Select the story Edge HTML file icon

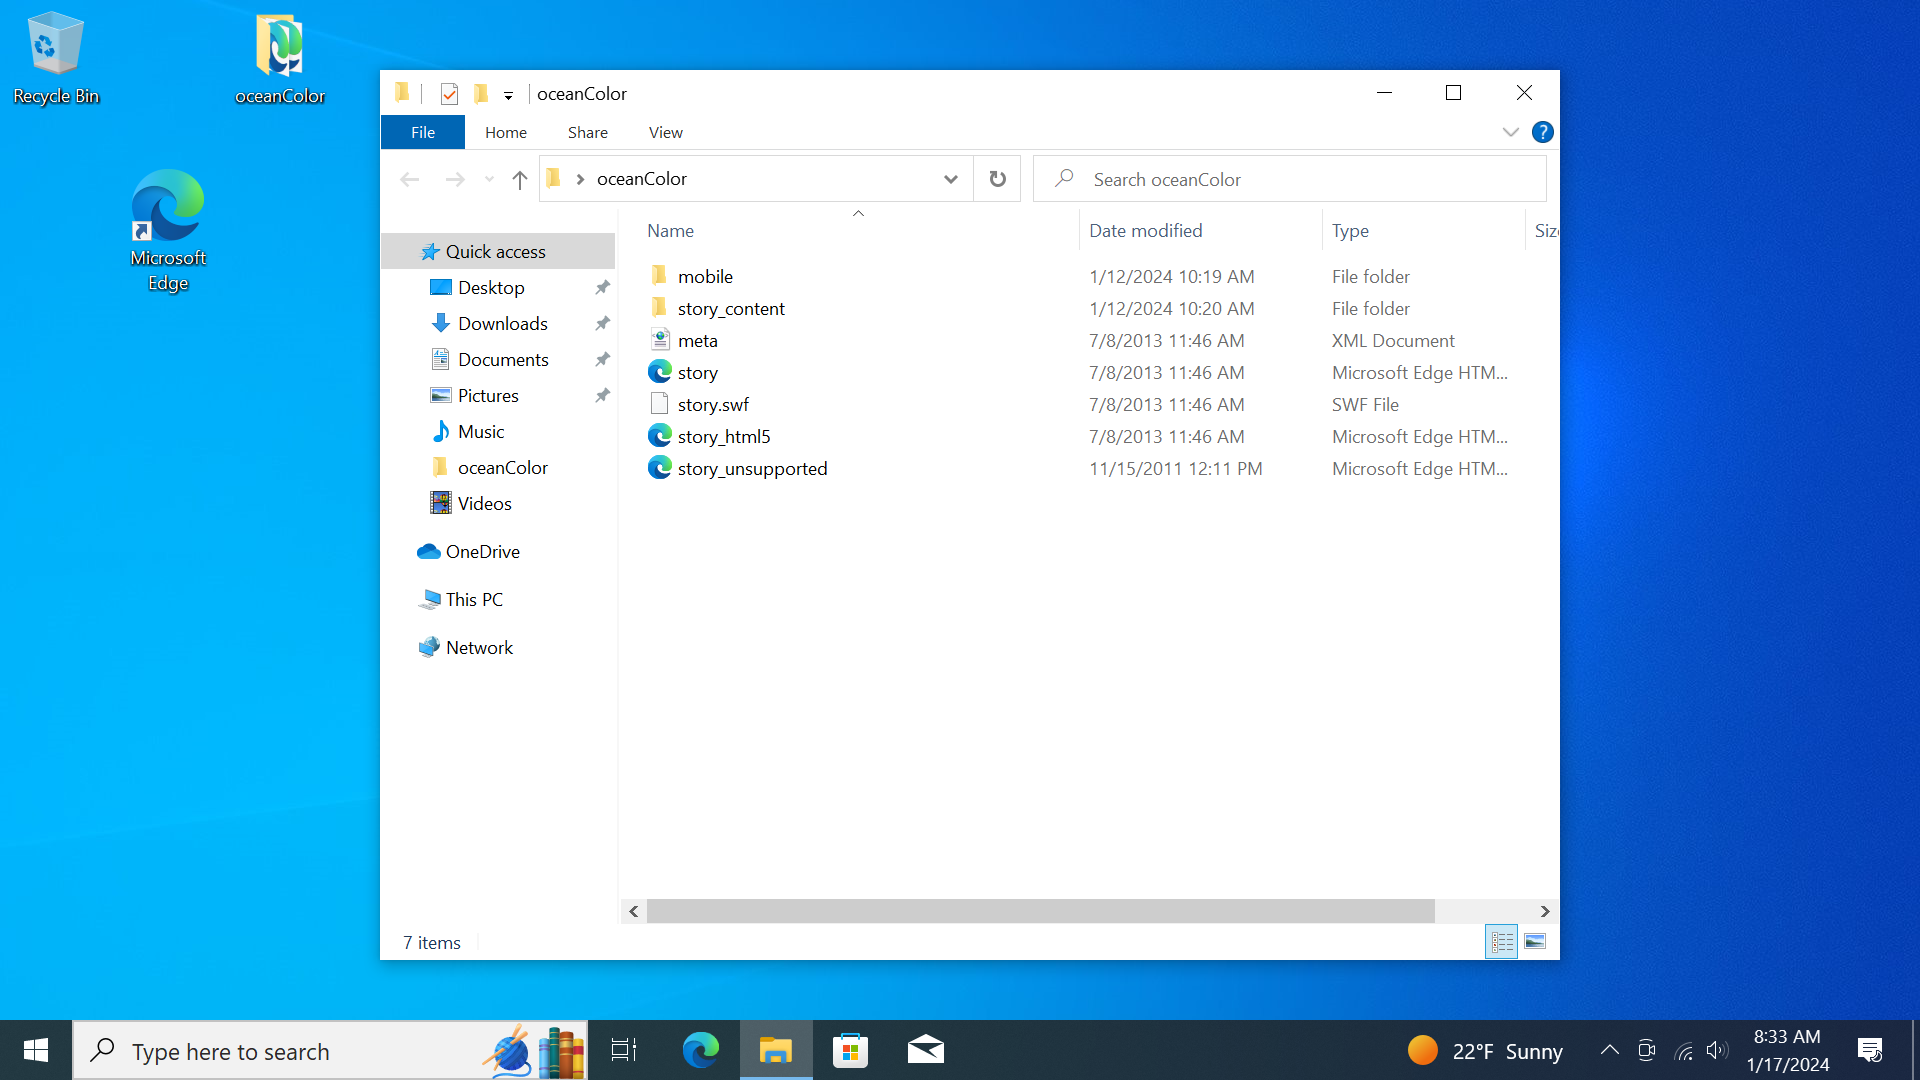point(659,372)
